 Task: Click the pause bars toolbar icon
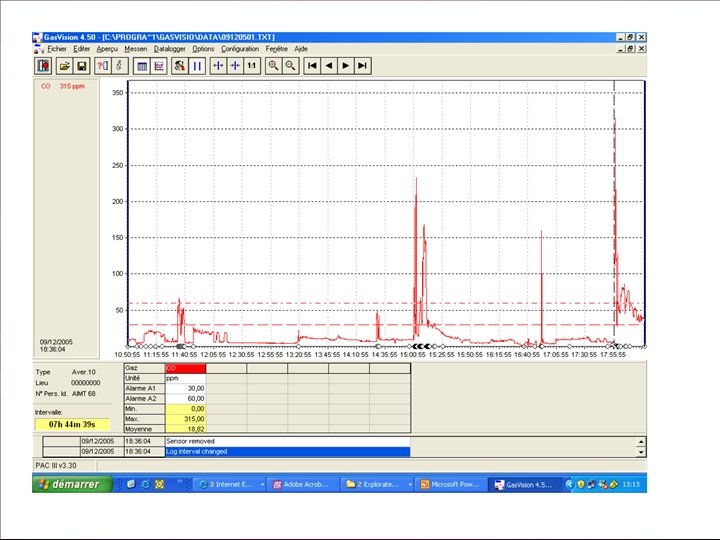click(x=197, y=65)
